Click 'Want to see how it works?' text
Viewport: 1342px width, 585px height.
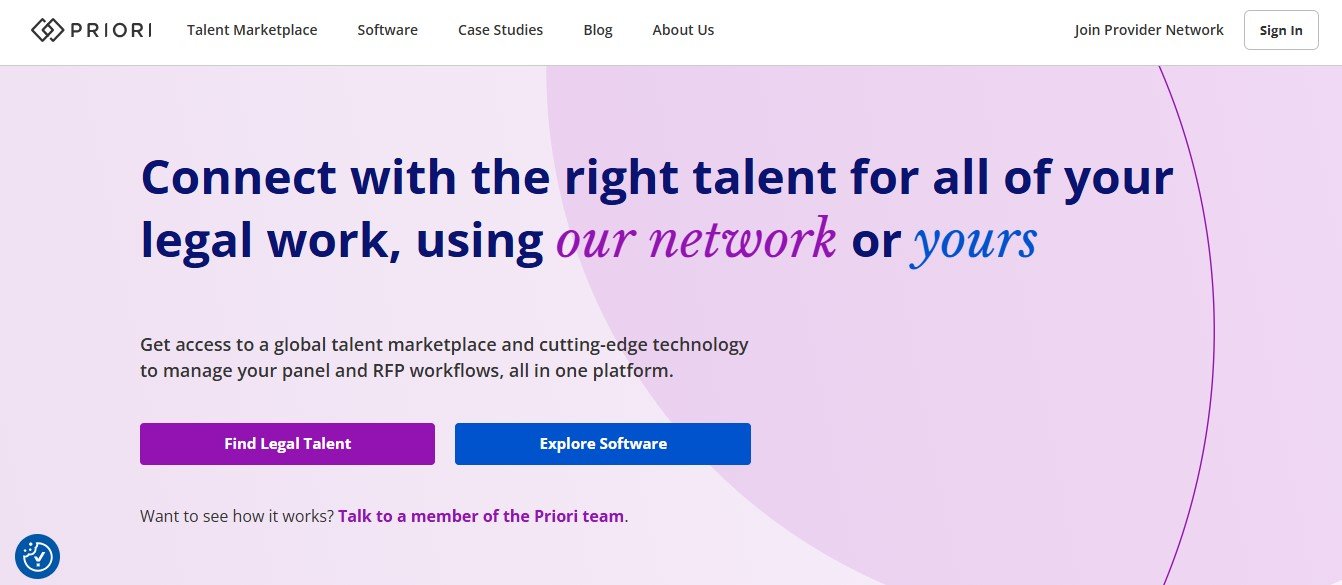[237, 516]
